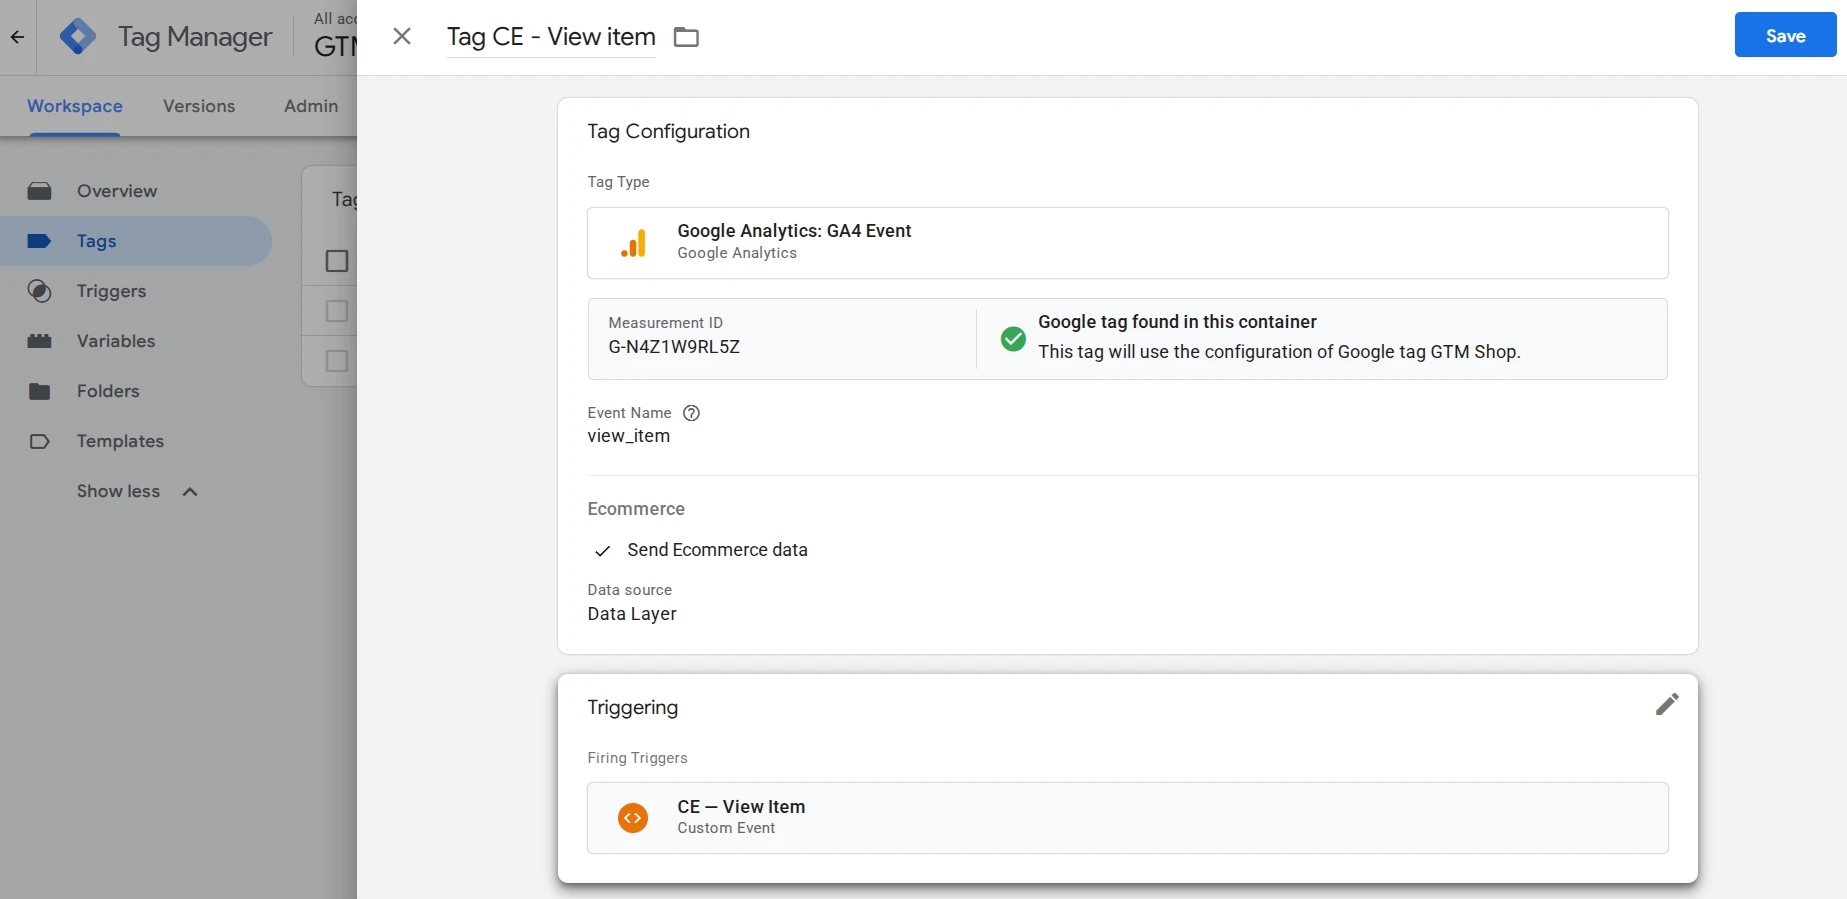The height and width of the screenshot is (899, 1847).
Task: Close the tag editor panel
Action: coord(402,37)
